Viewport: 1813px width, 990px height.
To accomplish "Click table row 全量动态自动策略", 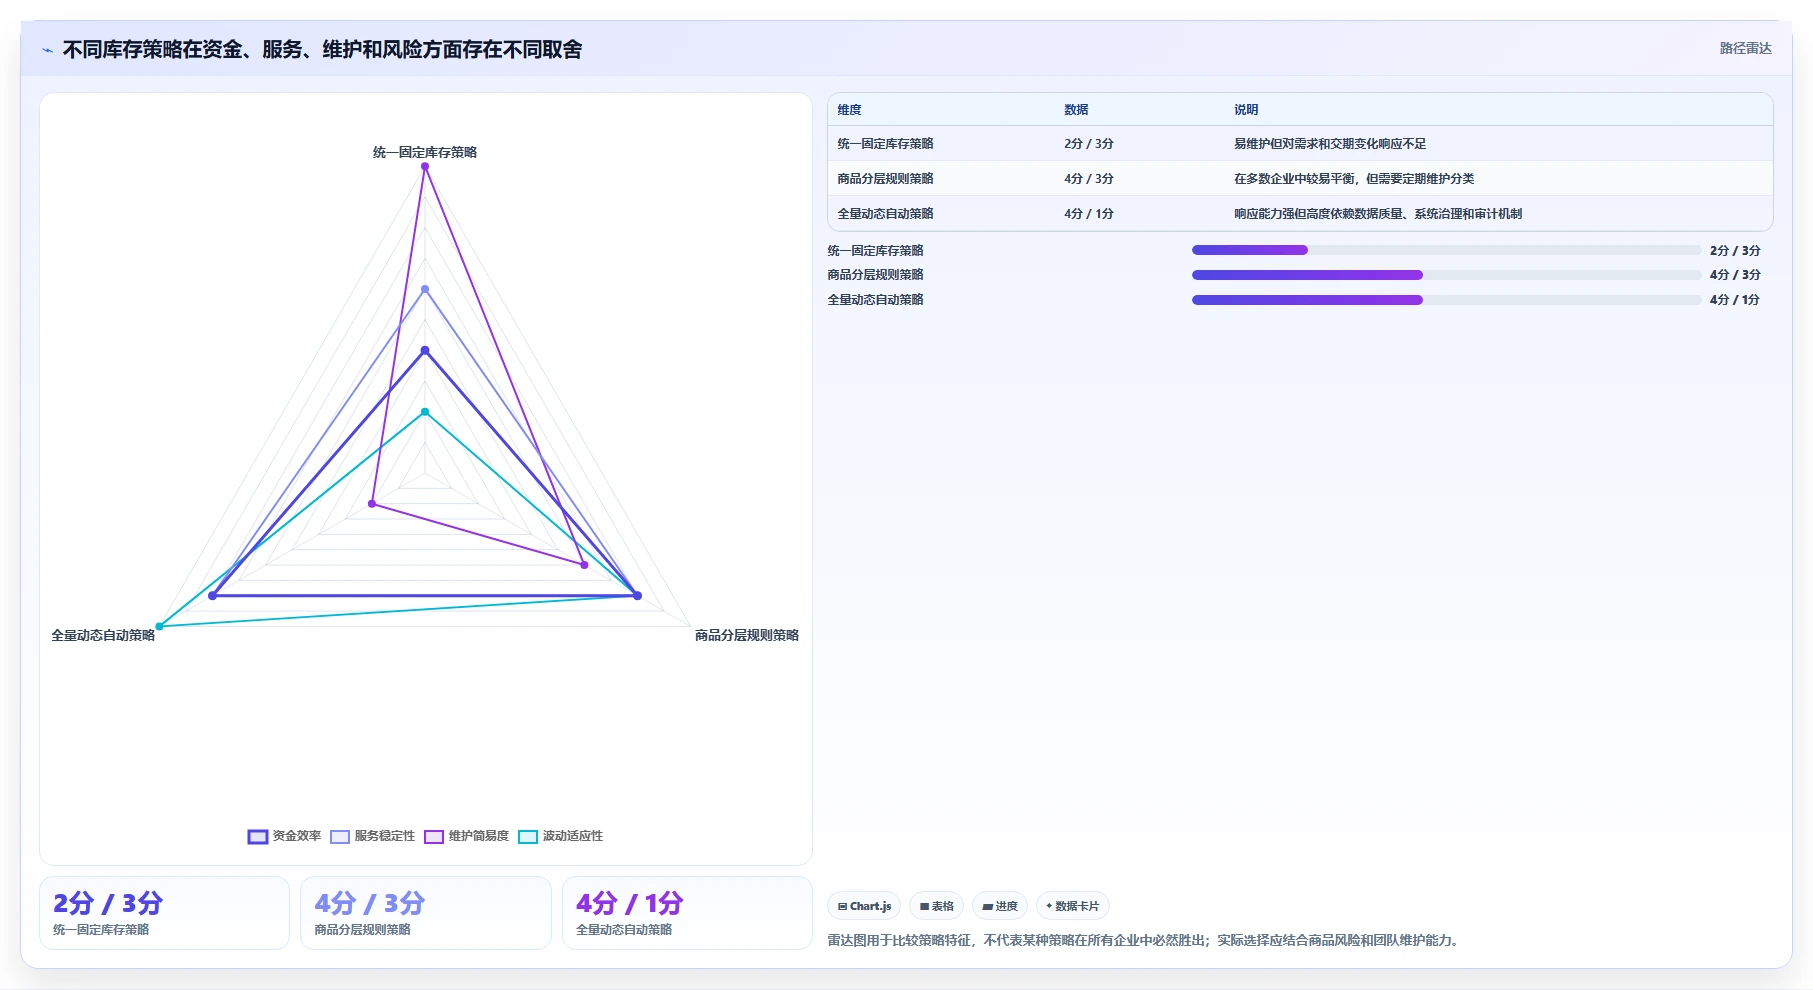I will [1300, 214].
